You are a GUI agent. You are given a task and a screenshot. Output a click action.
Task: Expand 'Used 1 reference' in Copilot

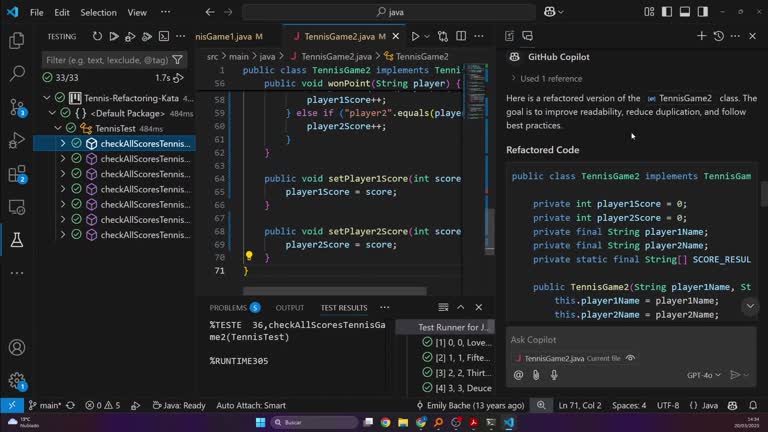(x=547, y=78)
